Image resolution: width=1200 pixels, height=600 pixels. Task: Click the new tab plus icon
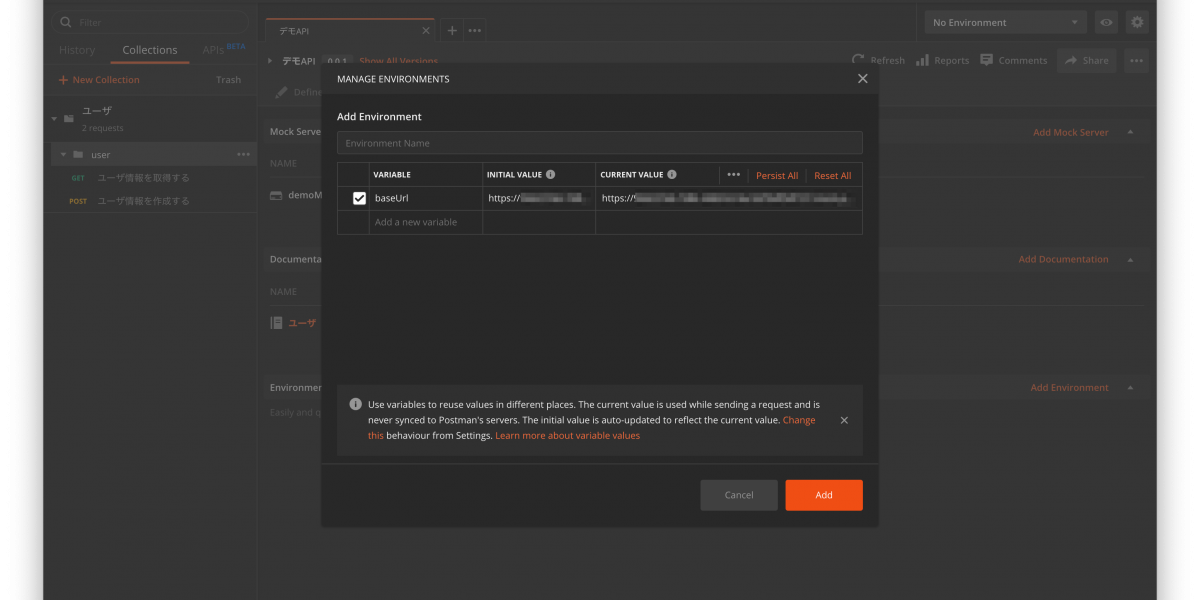coord(452,31)
